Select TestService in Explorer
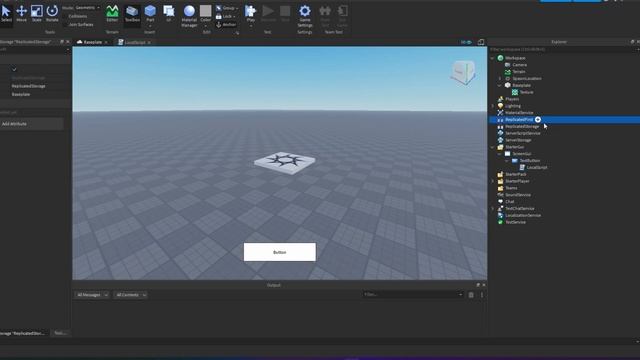The height and width of the screenshot is (360, 640). [516, 222]
